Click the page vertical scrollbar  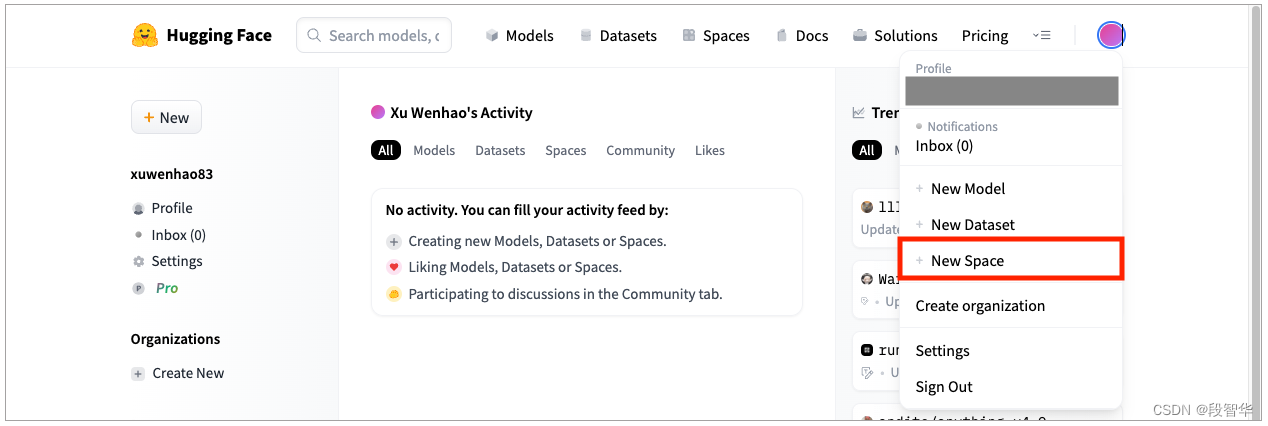(x=1256, y=213)
